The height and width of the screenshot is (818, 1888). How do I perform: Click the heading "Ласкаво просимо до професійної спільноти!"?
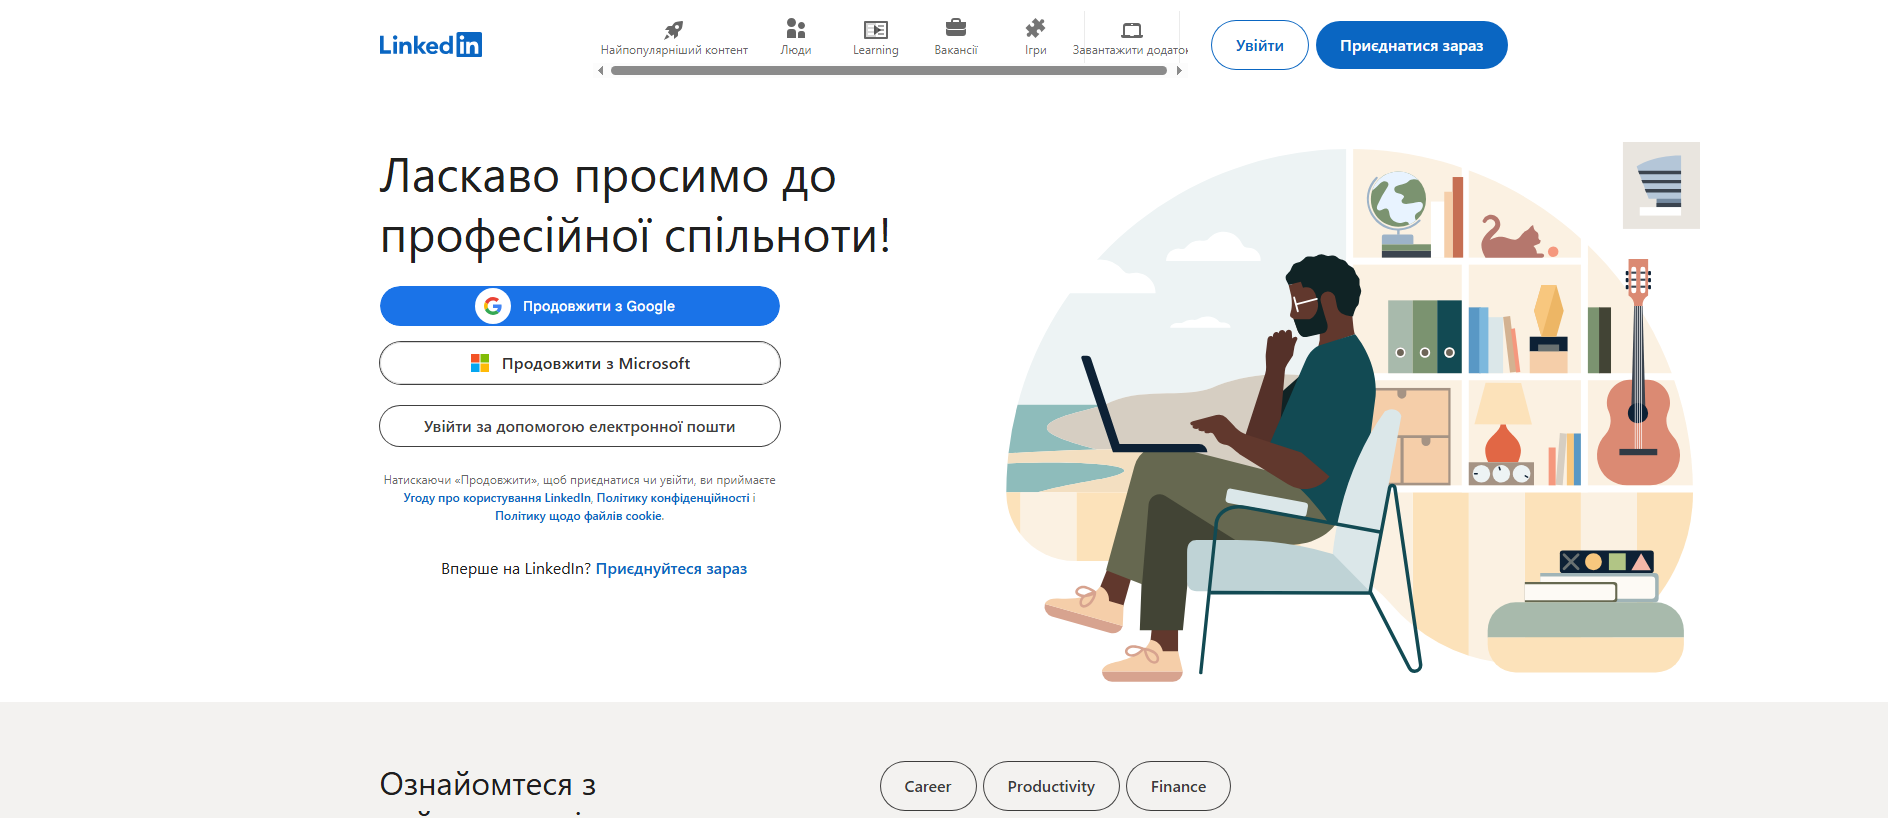click(635, 206)
